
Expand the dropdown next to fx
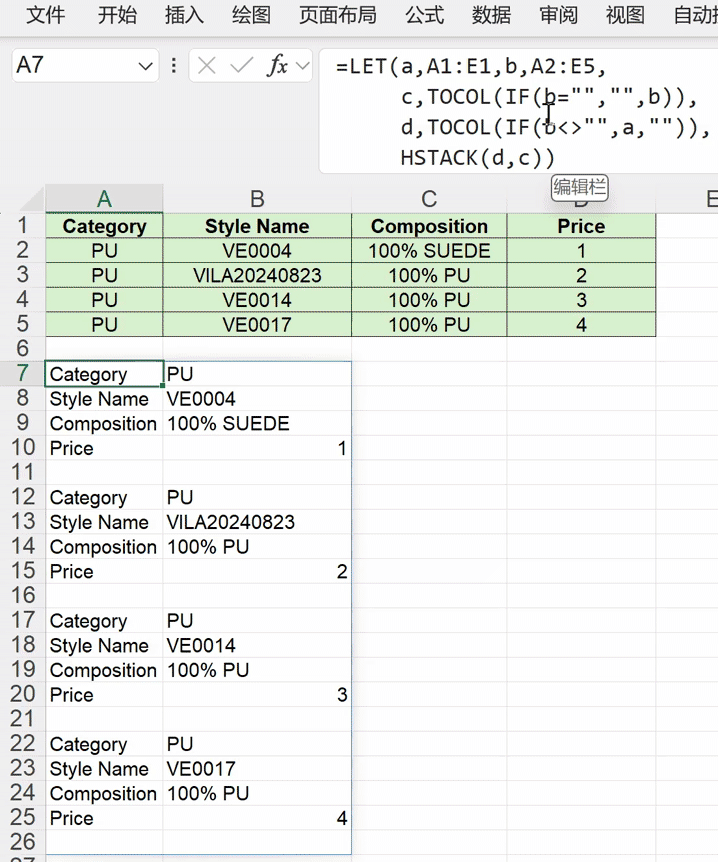click(x=302, y=66)
